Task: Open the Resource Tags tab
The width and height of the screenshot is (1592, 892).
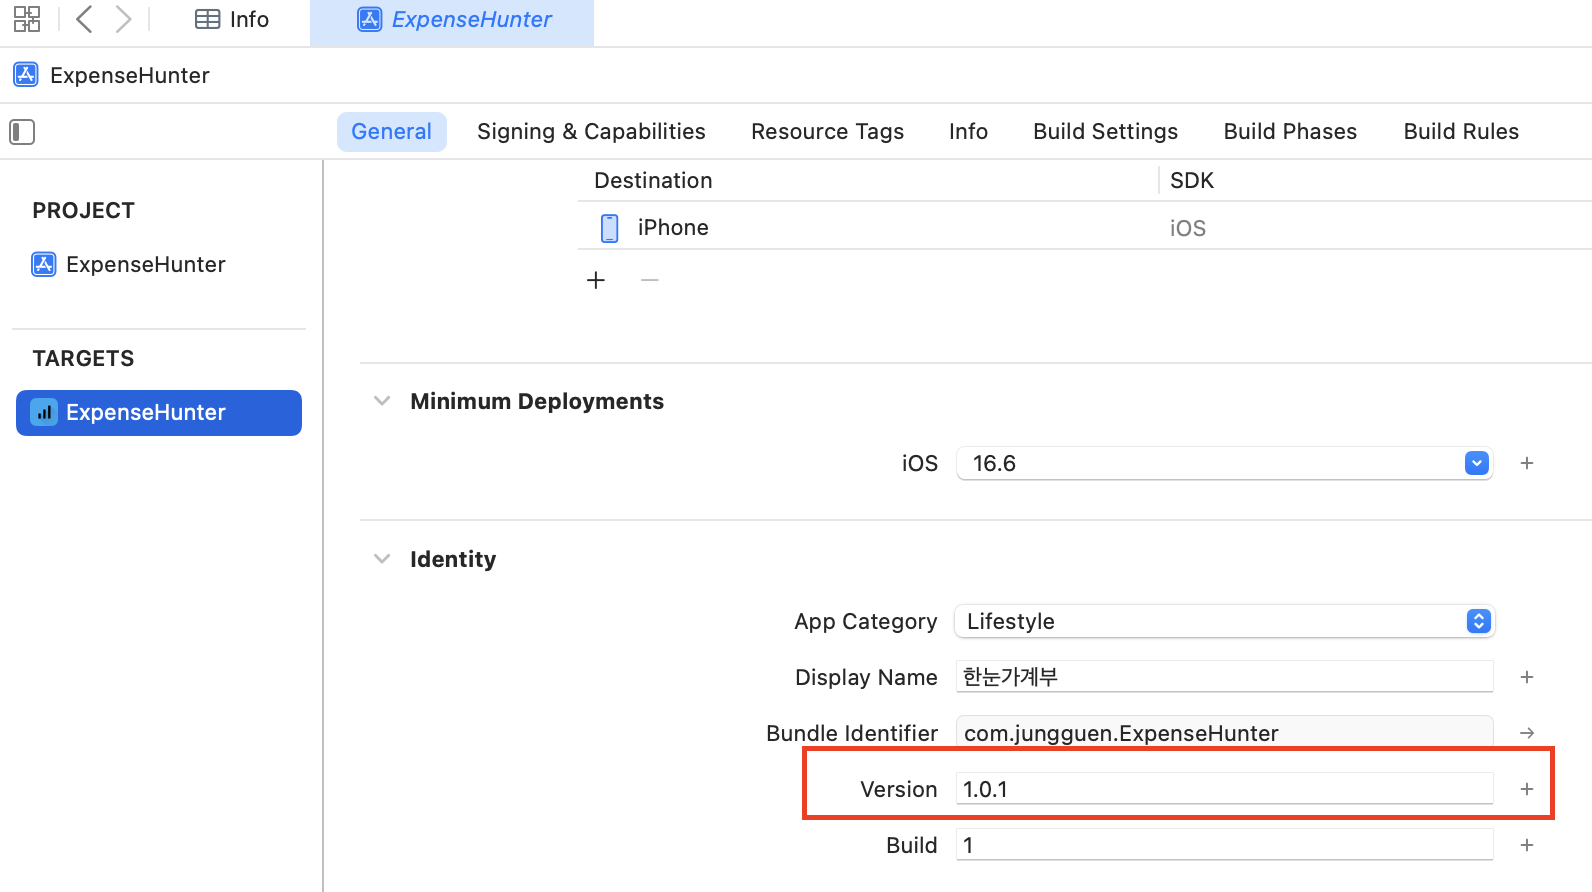Action: (x=827, y=132)
